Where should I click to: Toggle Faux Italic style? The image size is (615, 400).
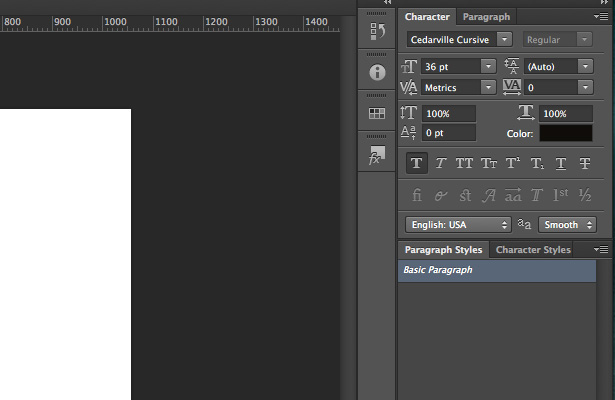click(440, 163)
